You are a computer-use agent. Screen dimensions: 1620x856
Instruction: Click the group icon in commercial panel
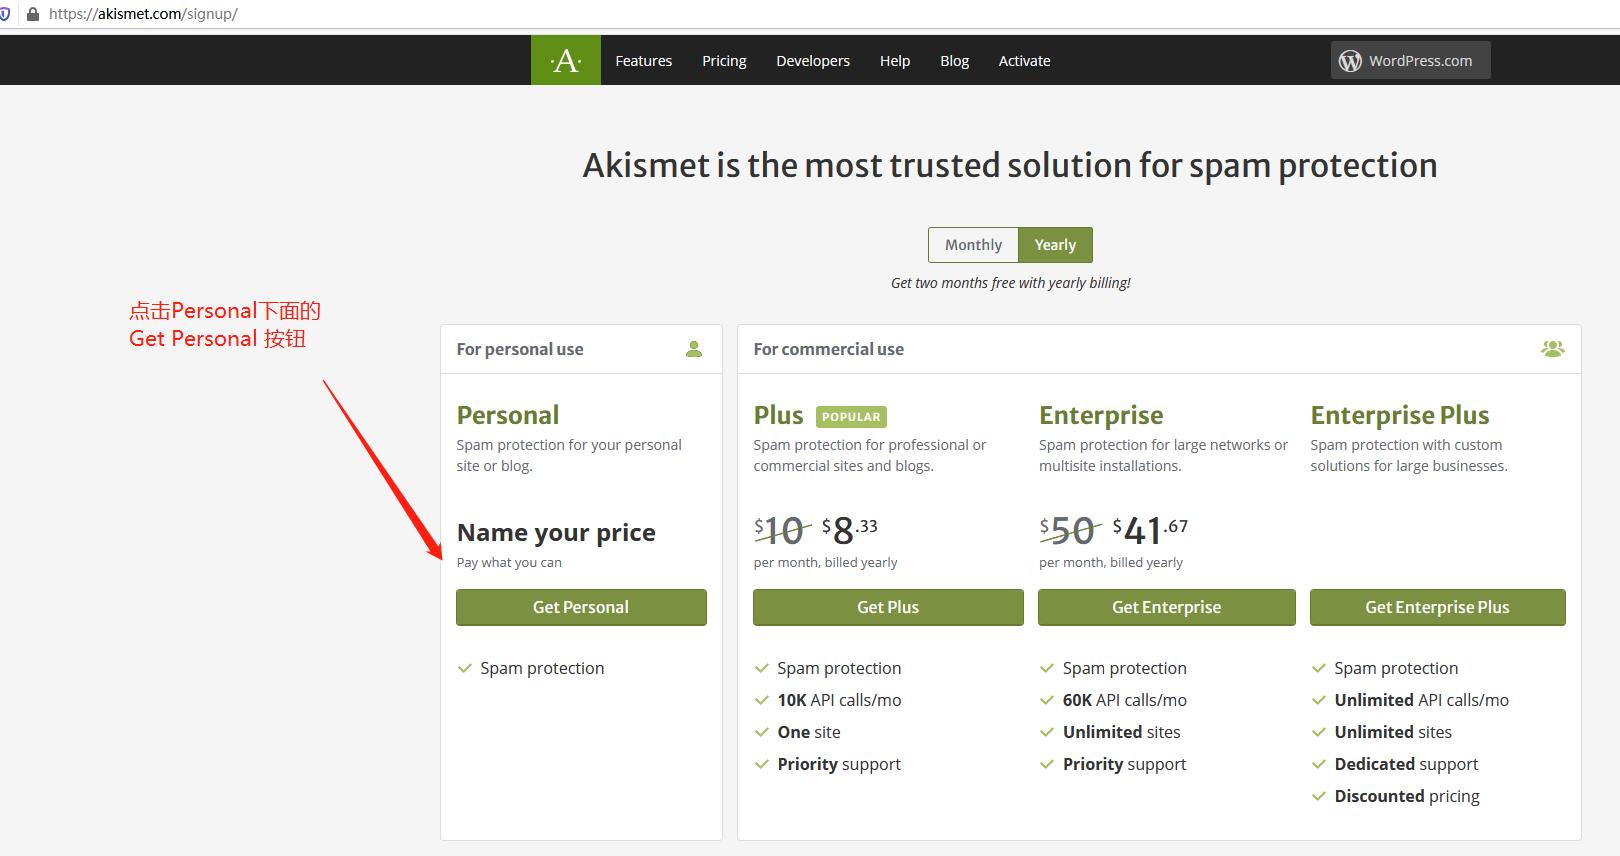1552,349
